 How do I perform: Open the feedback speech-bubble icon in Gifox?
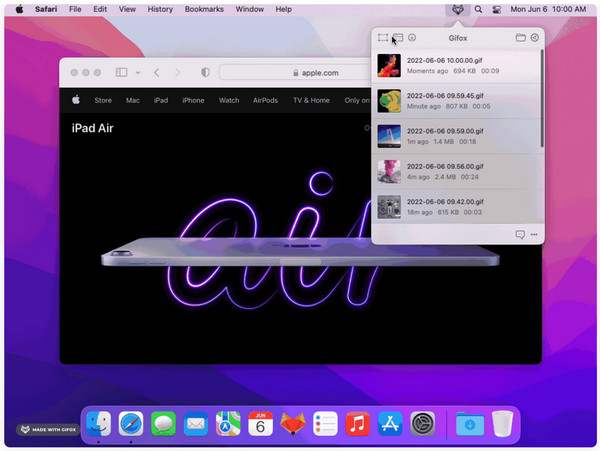point(520,234)
